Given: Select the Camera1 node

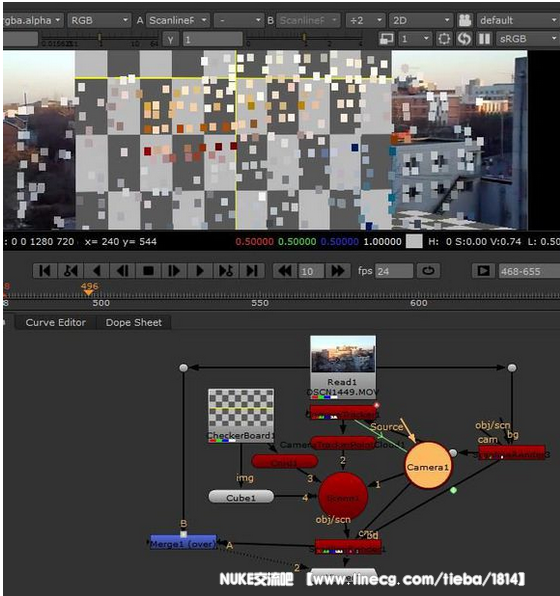Looking at the screenshot, I should point(428,465).
